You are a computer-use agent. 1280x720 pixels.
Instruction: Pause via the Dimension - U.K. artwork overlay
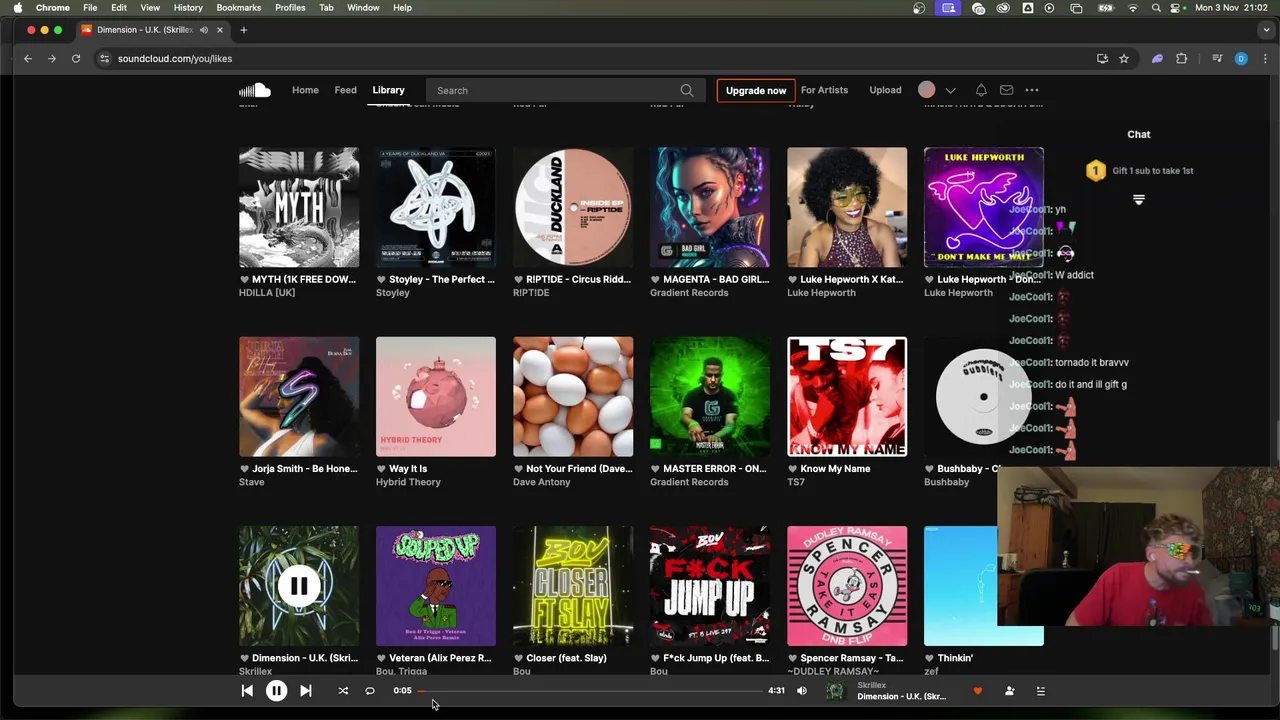[x=299, y=586]
